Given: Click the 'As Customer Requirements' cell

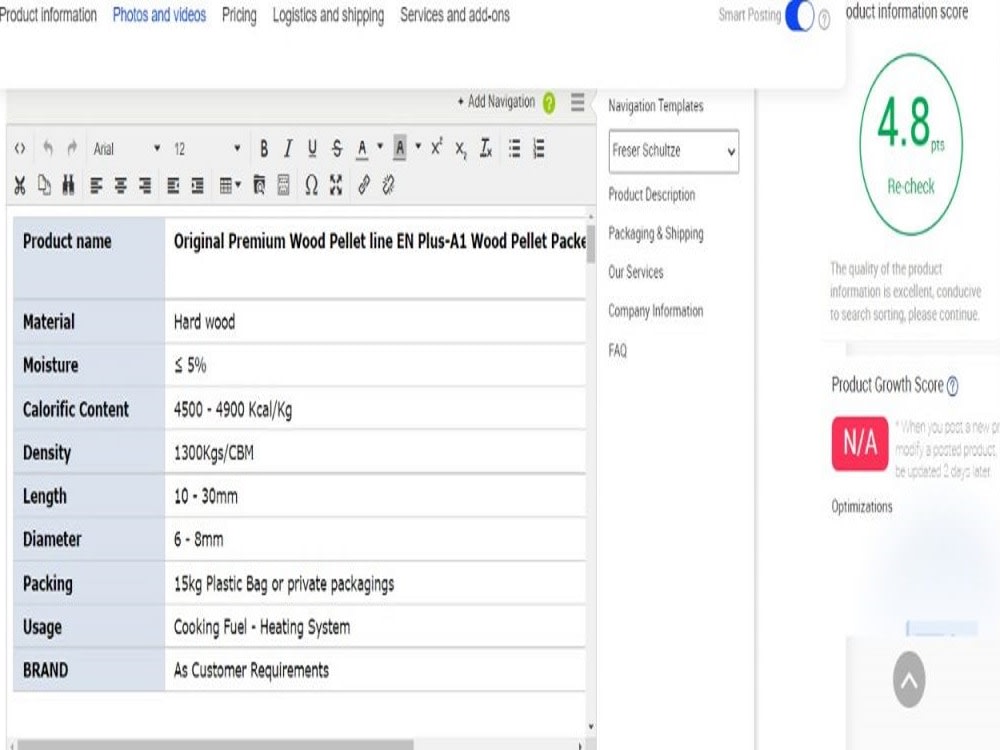Looking at the screenshot, I should tap(375, 670).
